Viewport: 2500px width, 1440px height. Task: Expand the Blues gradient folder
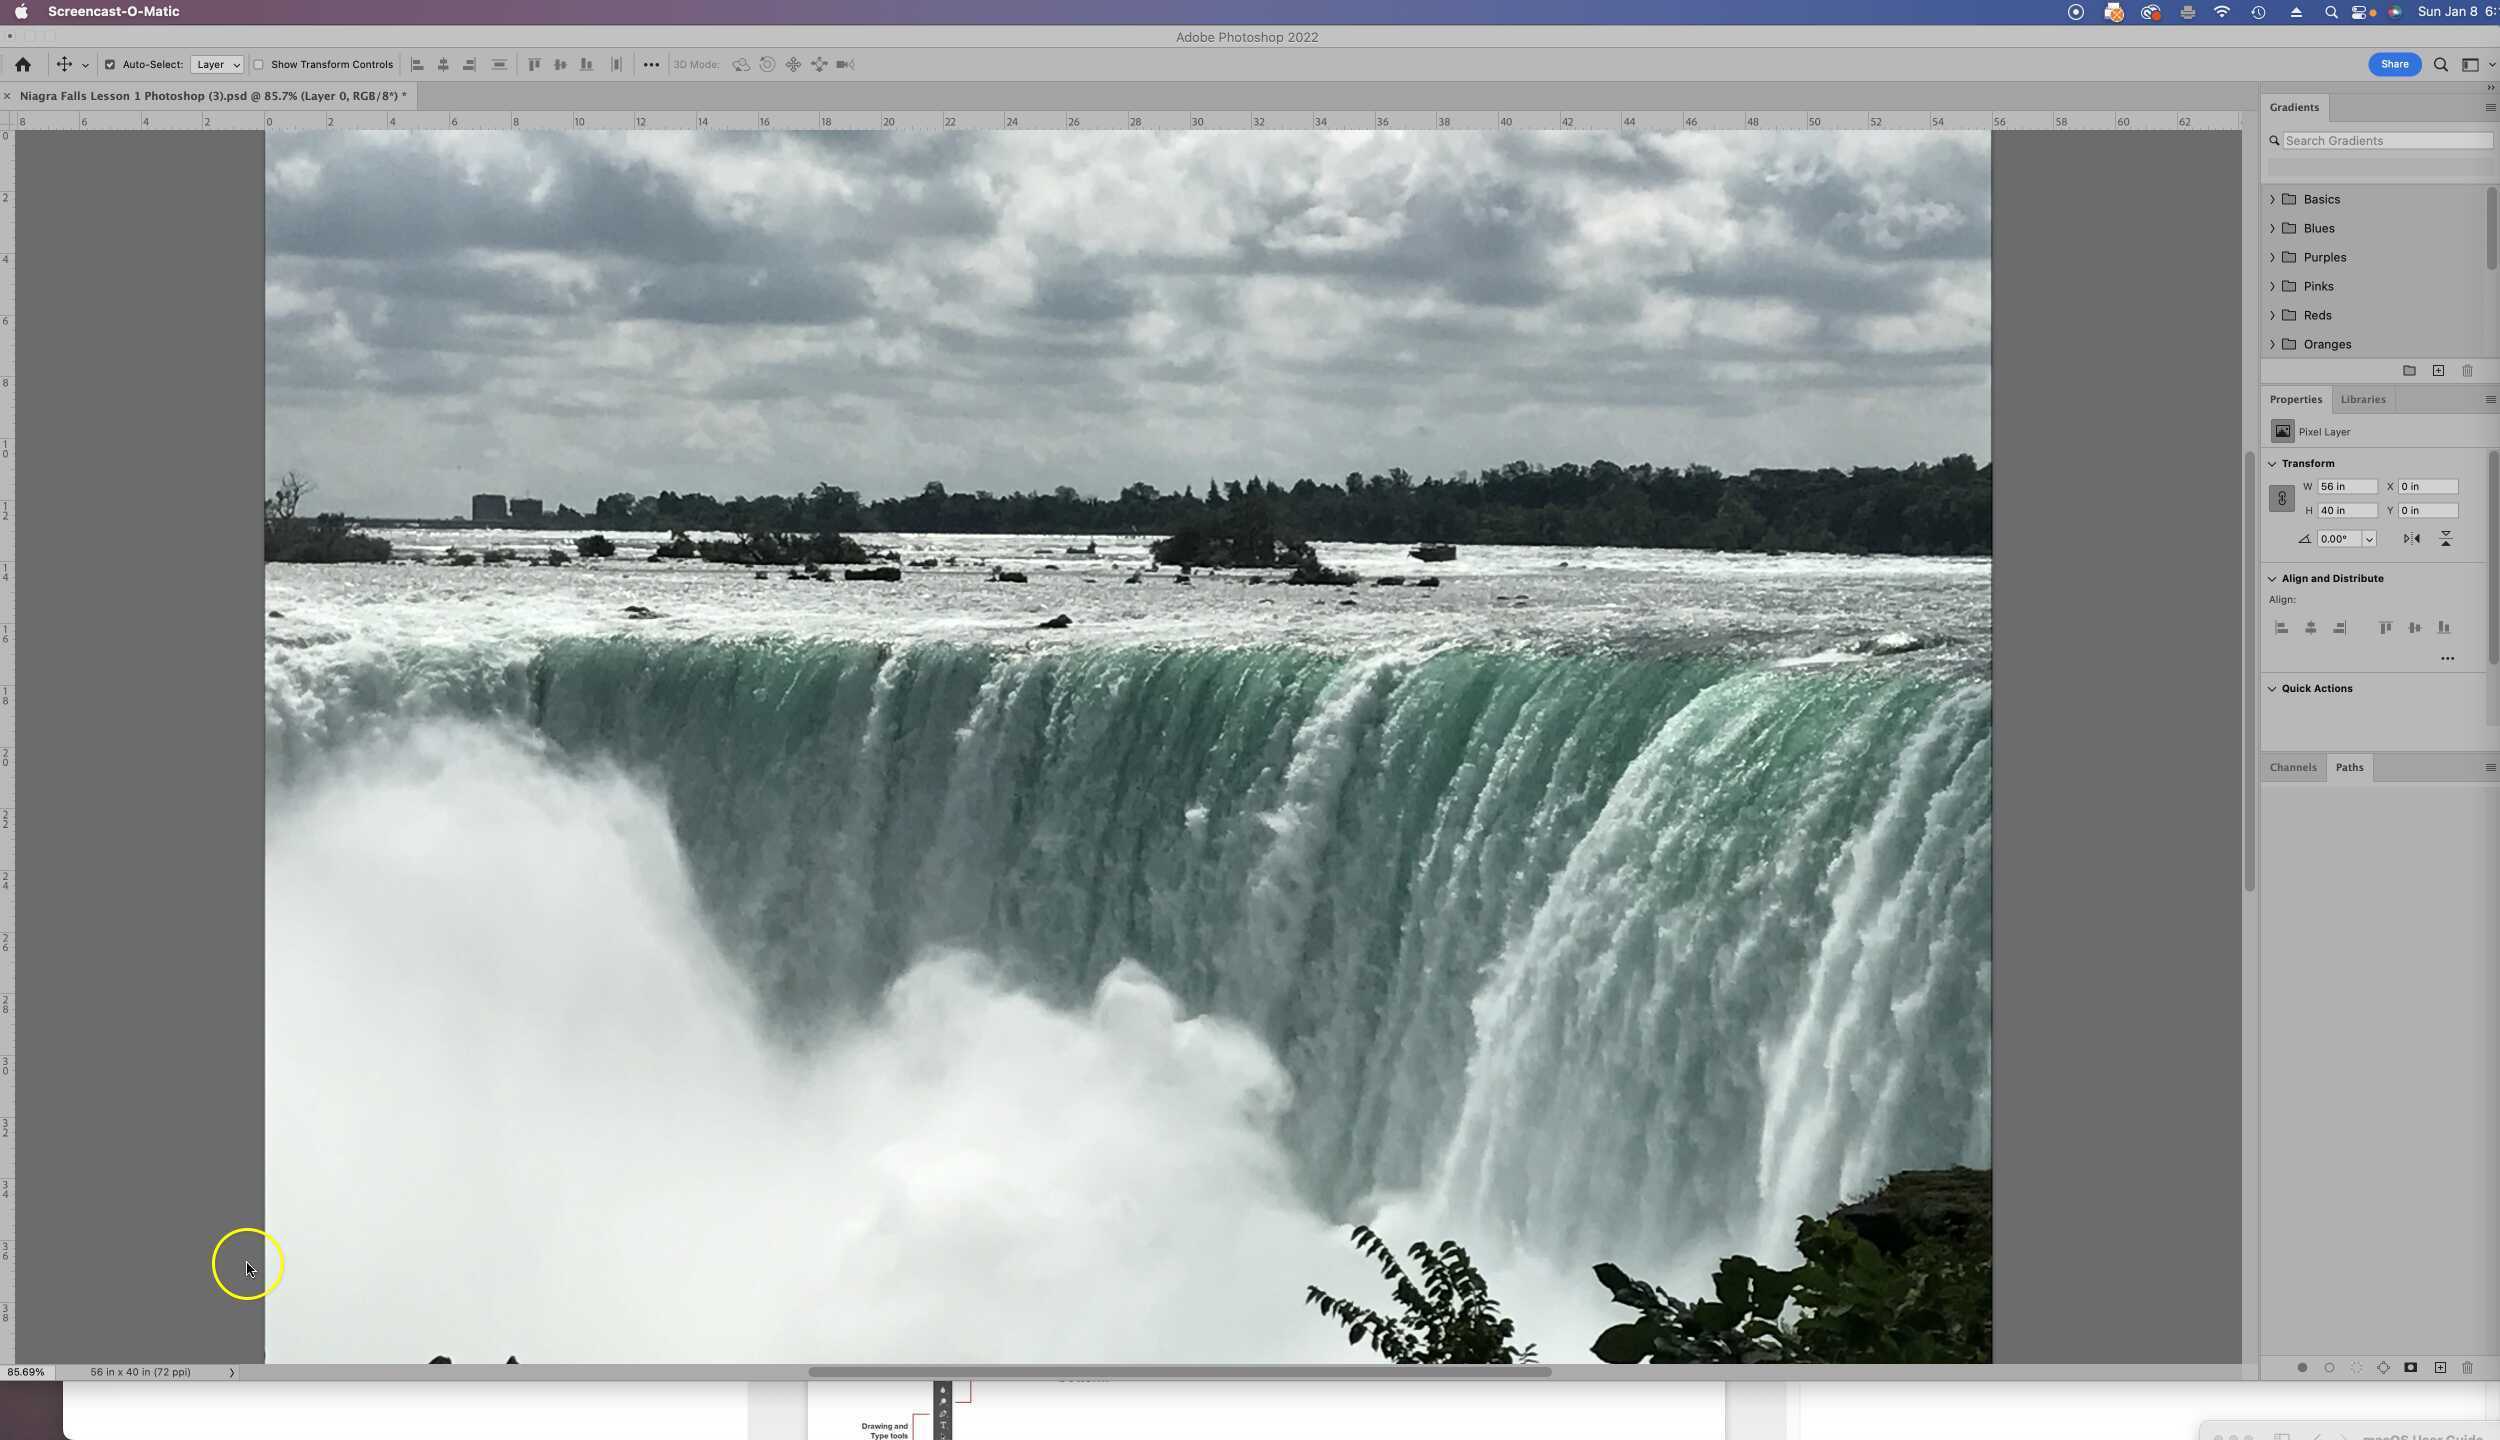point(2274,228)
